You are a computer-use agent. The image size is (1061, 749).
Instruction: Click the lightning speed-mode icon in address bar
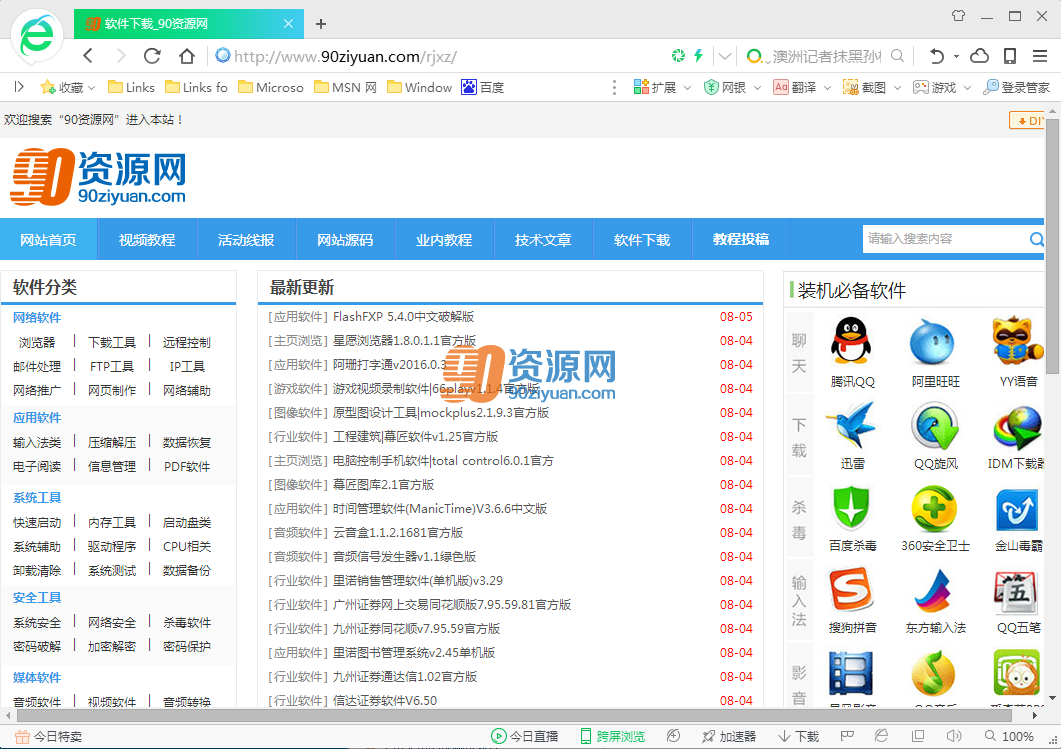(x=698, y=55)
